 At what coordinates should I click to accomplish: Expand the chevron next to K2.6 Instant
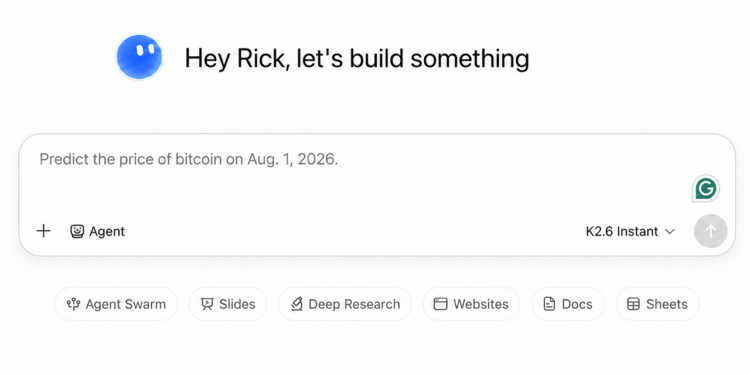pos(670,232)
